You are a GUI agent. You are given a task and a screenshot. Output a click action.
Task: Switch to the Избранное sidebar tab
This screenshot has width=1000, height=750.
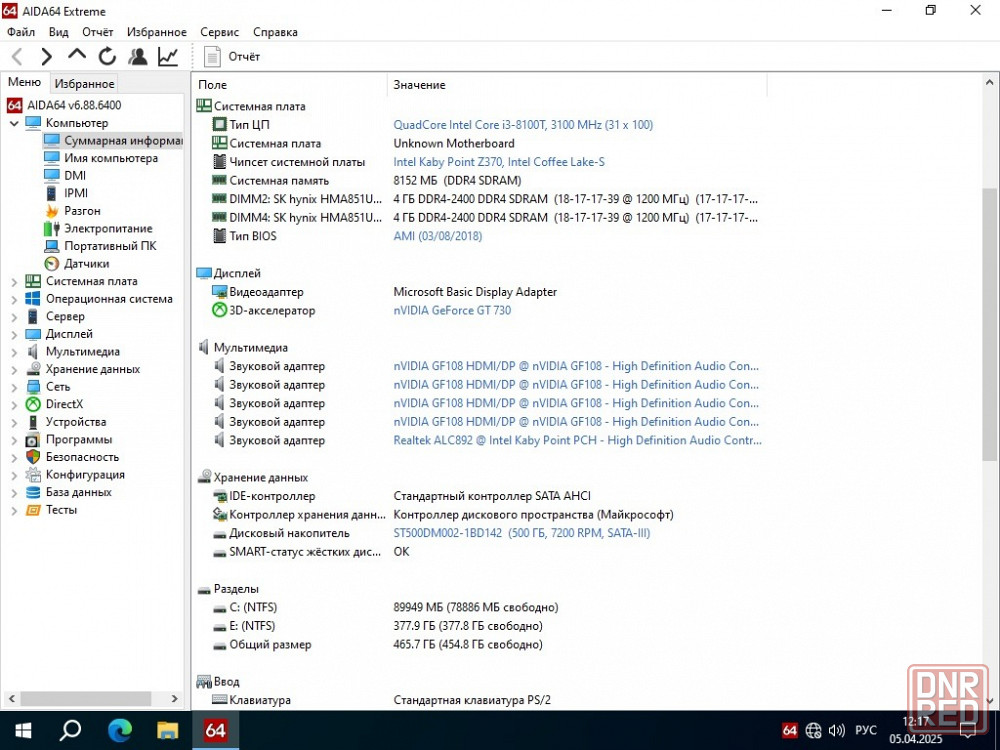[84, 84]
